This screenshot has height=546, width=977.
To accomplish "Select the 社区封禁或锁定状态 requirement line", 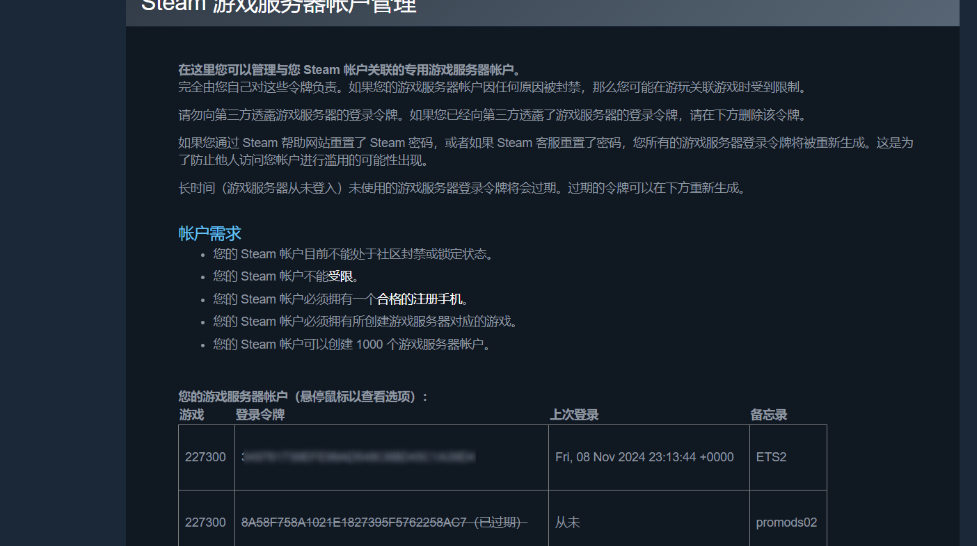I will (353, 254).
